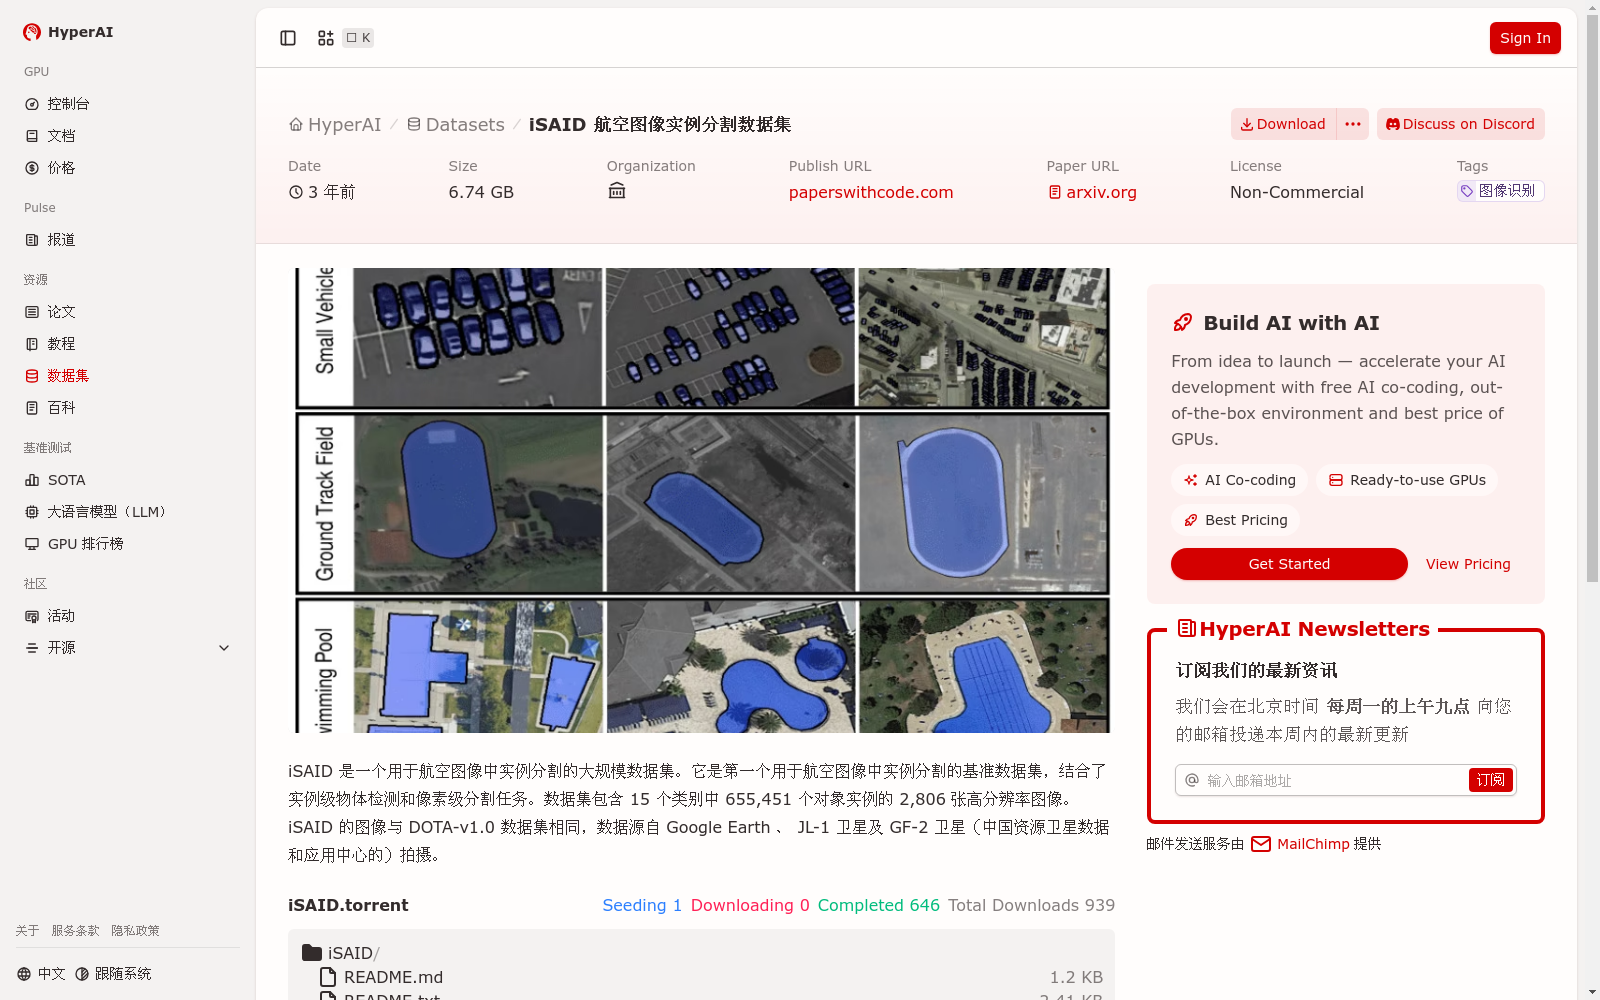Click the 数据集 database icon in the sidebar
1600x1000 pixels.
coord(32,376)
